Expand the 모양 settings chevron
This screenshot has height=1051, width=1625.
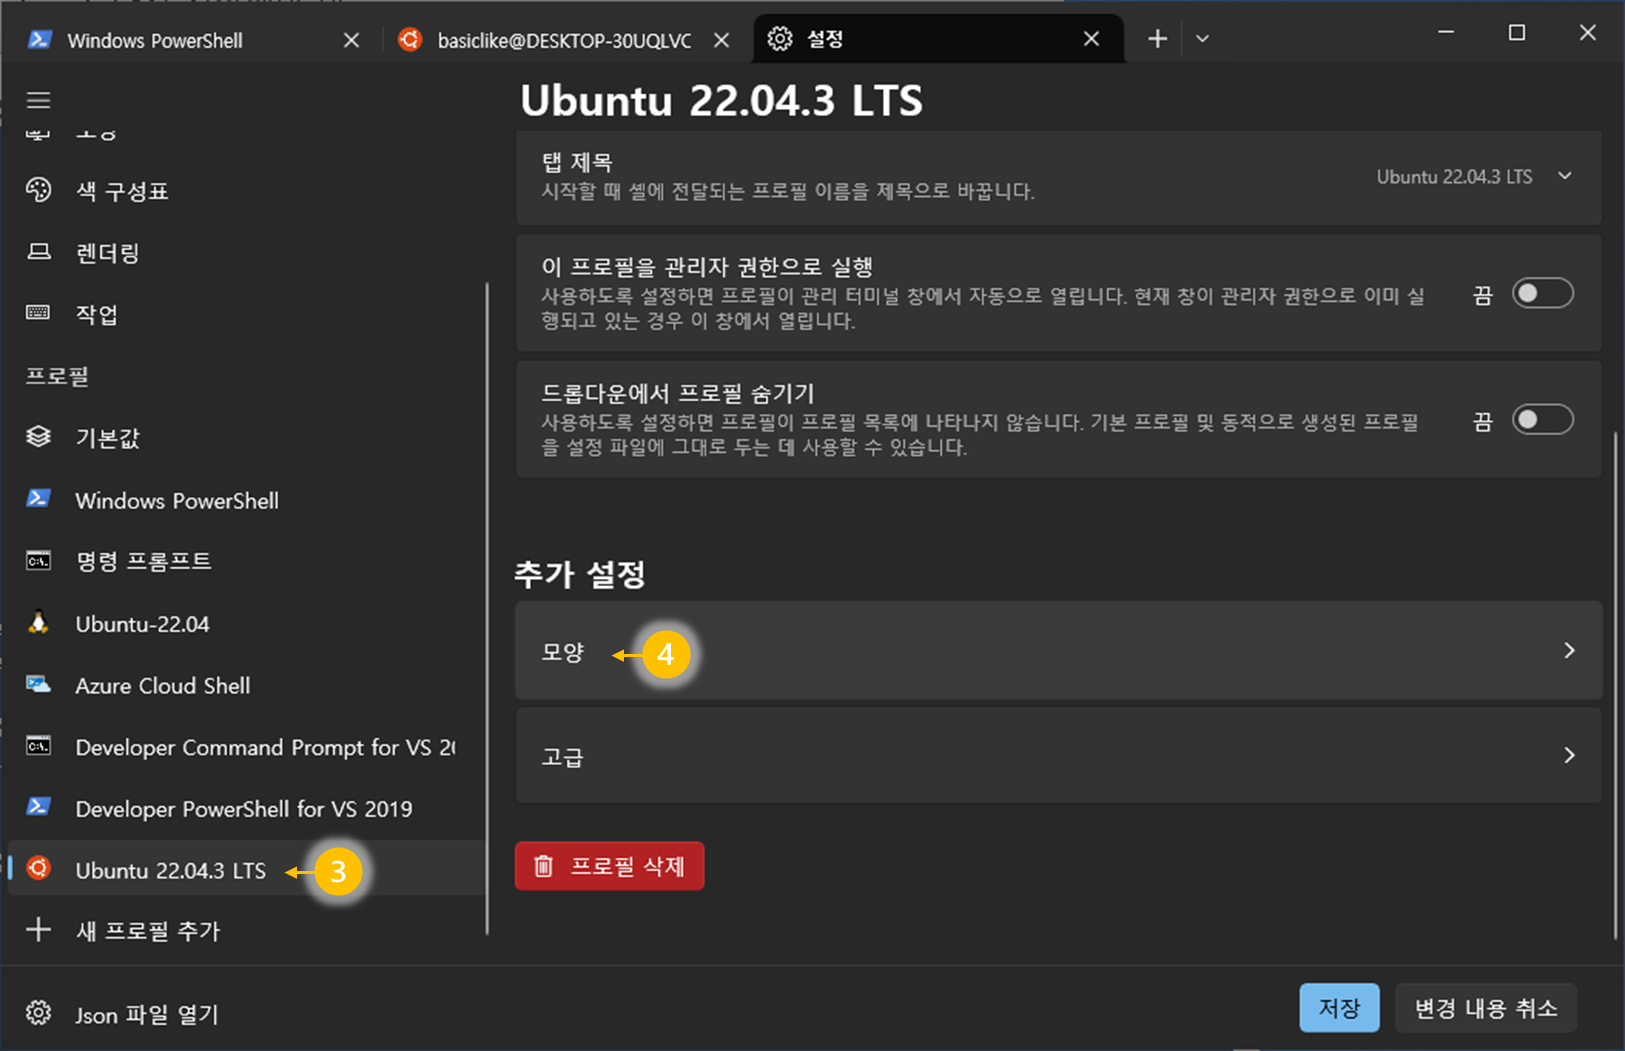(1569, 651)
